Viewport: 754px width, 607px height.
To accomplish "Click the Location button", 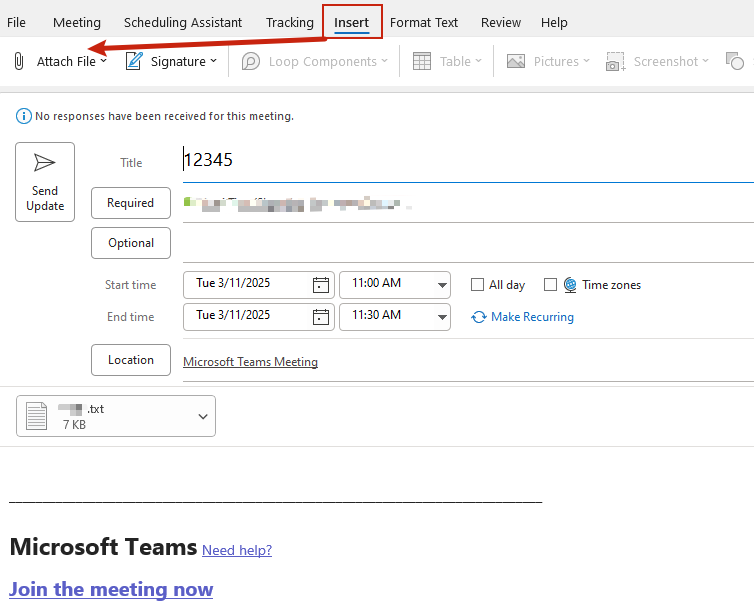I will click(131, 360).
